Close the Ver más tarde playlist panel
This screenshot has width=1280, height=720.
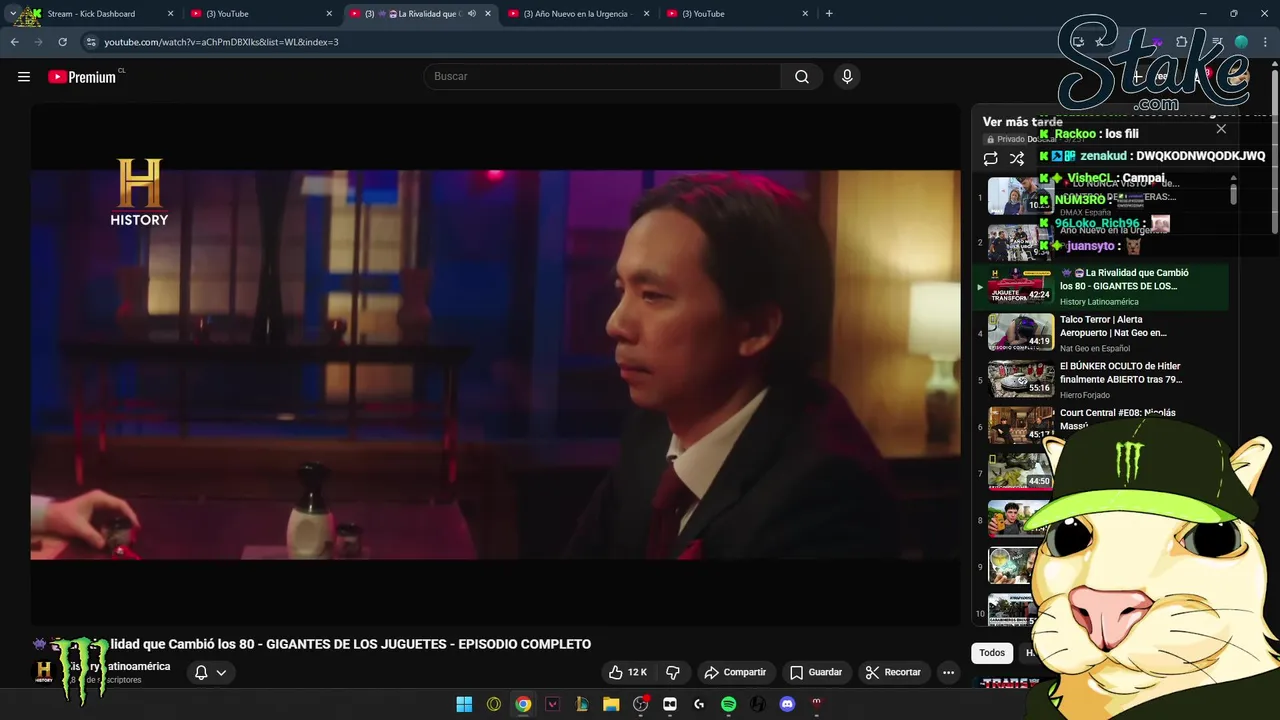click(1221, 129)
